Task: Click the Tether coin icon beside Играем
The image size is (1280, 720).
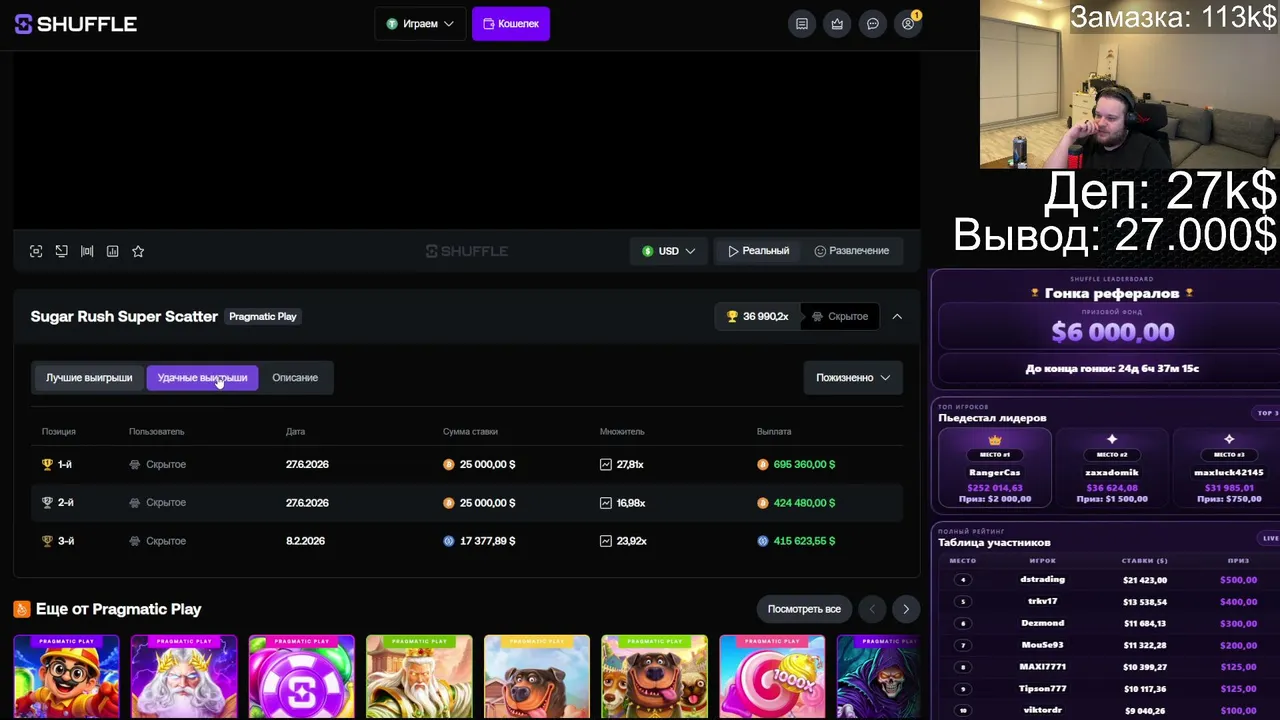Action: [392, 24]
